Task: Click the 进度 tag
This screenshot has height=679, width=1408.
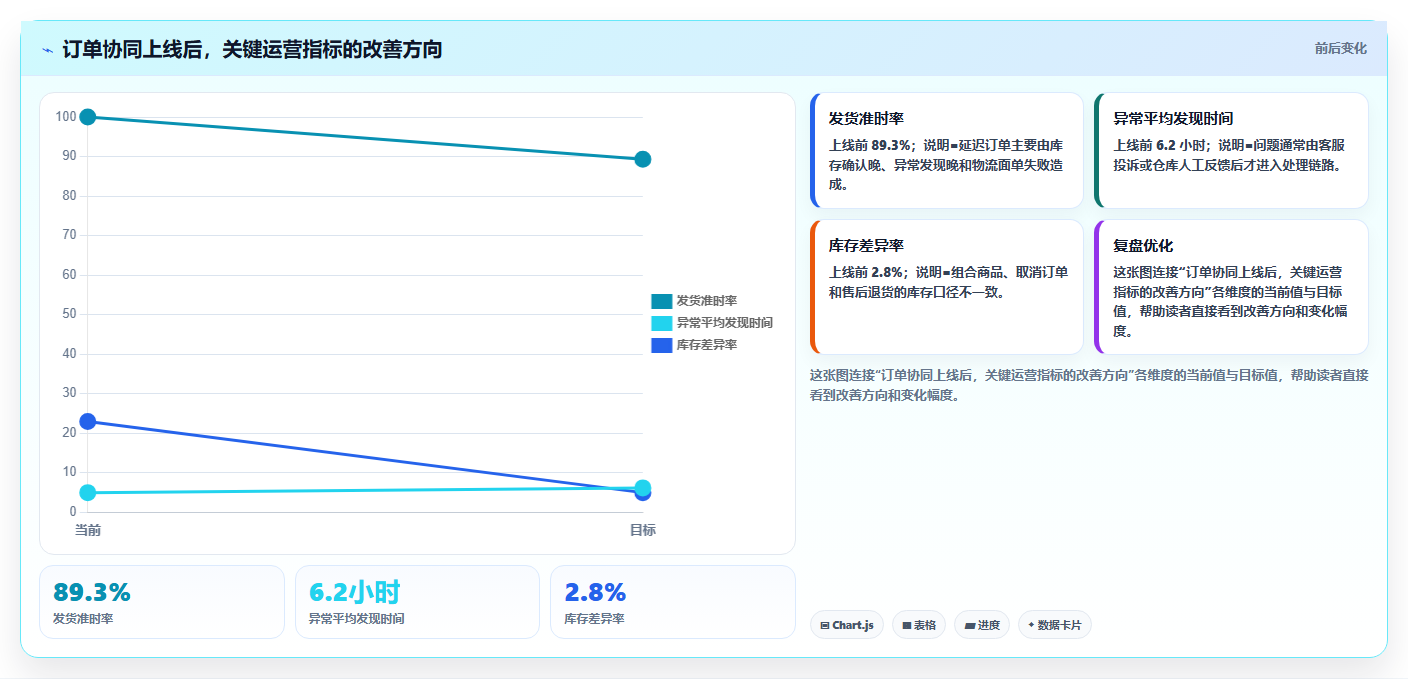Action: pyautogui.click(x=982, y=625)
